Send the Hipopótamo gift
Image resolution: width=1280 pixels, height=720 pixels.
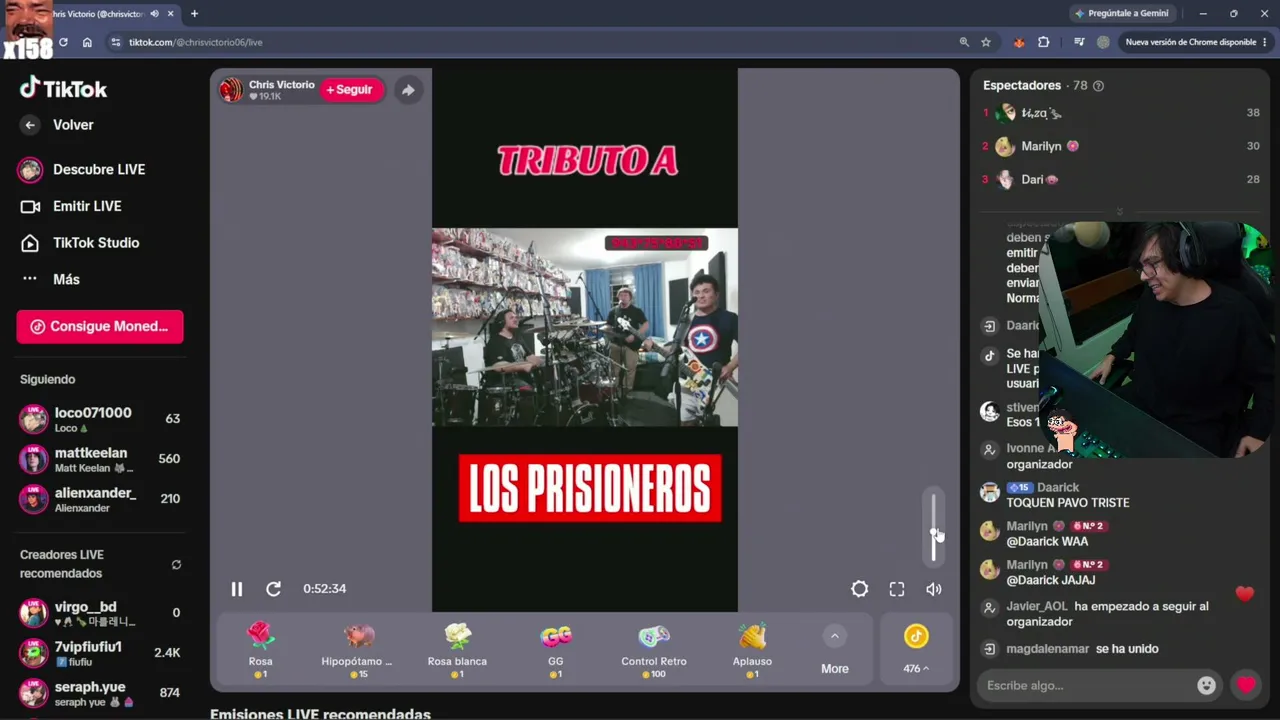coord(358,650)
